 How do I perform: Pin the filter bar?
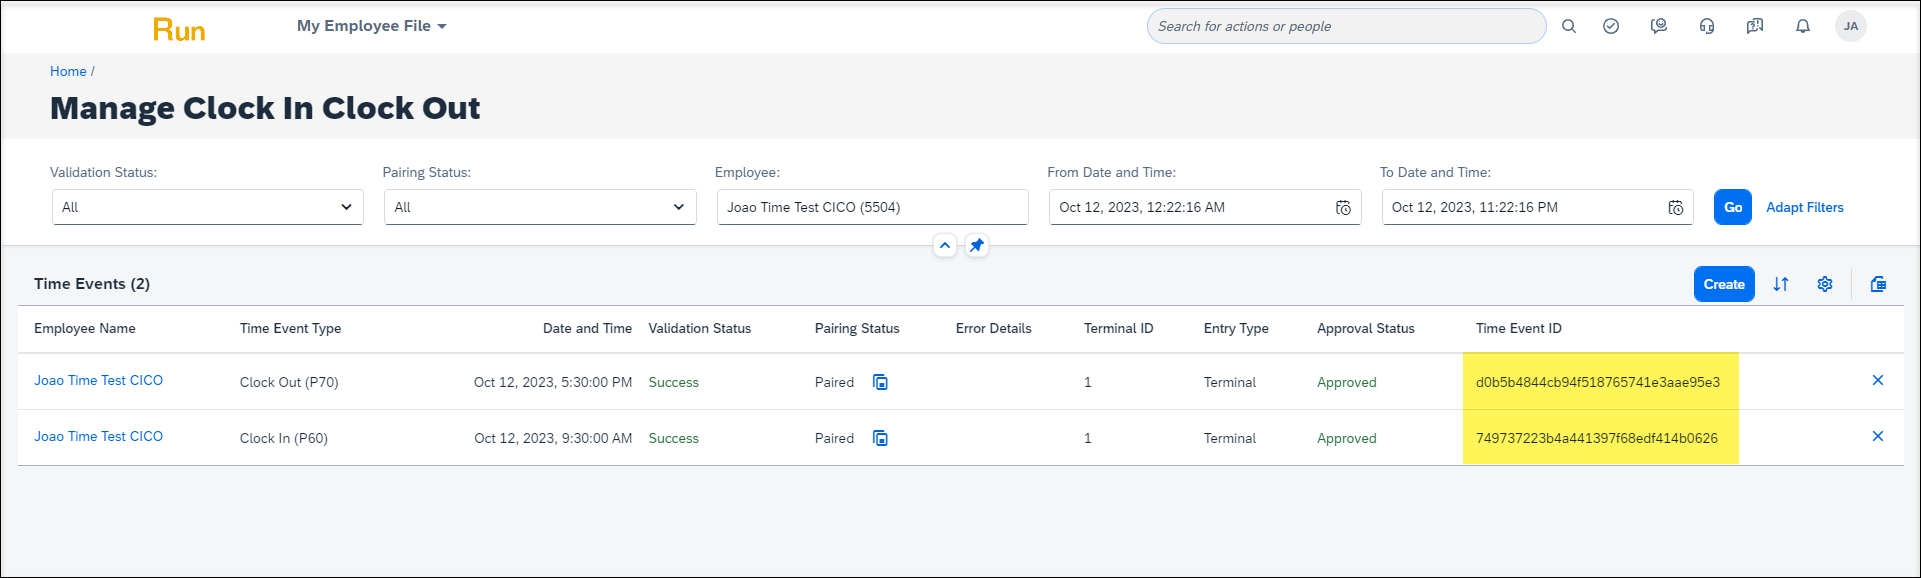click(977, 245)
